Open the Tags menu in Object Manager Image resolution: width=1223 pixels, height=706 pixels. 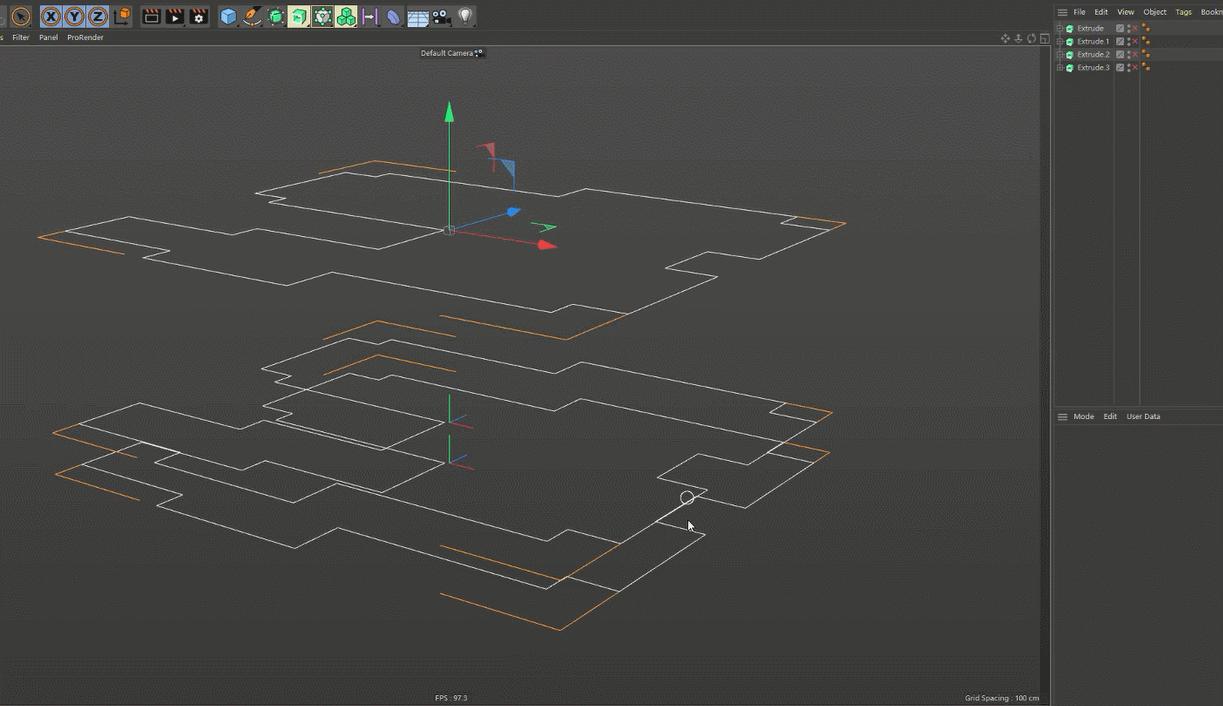(x=1183, y=12)
